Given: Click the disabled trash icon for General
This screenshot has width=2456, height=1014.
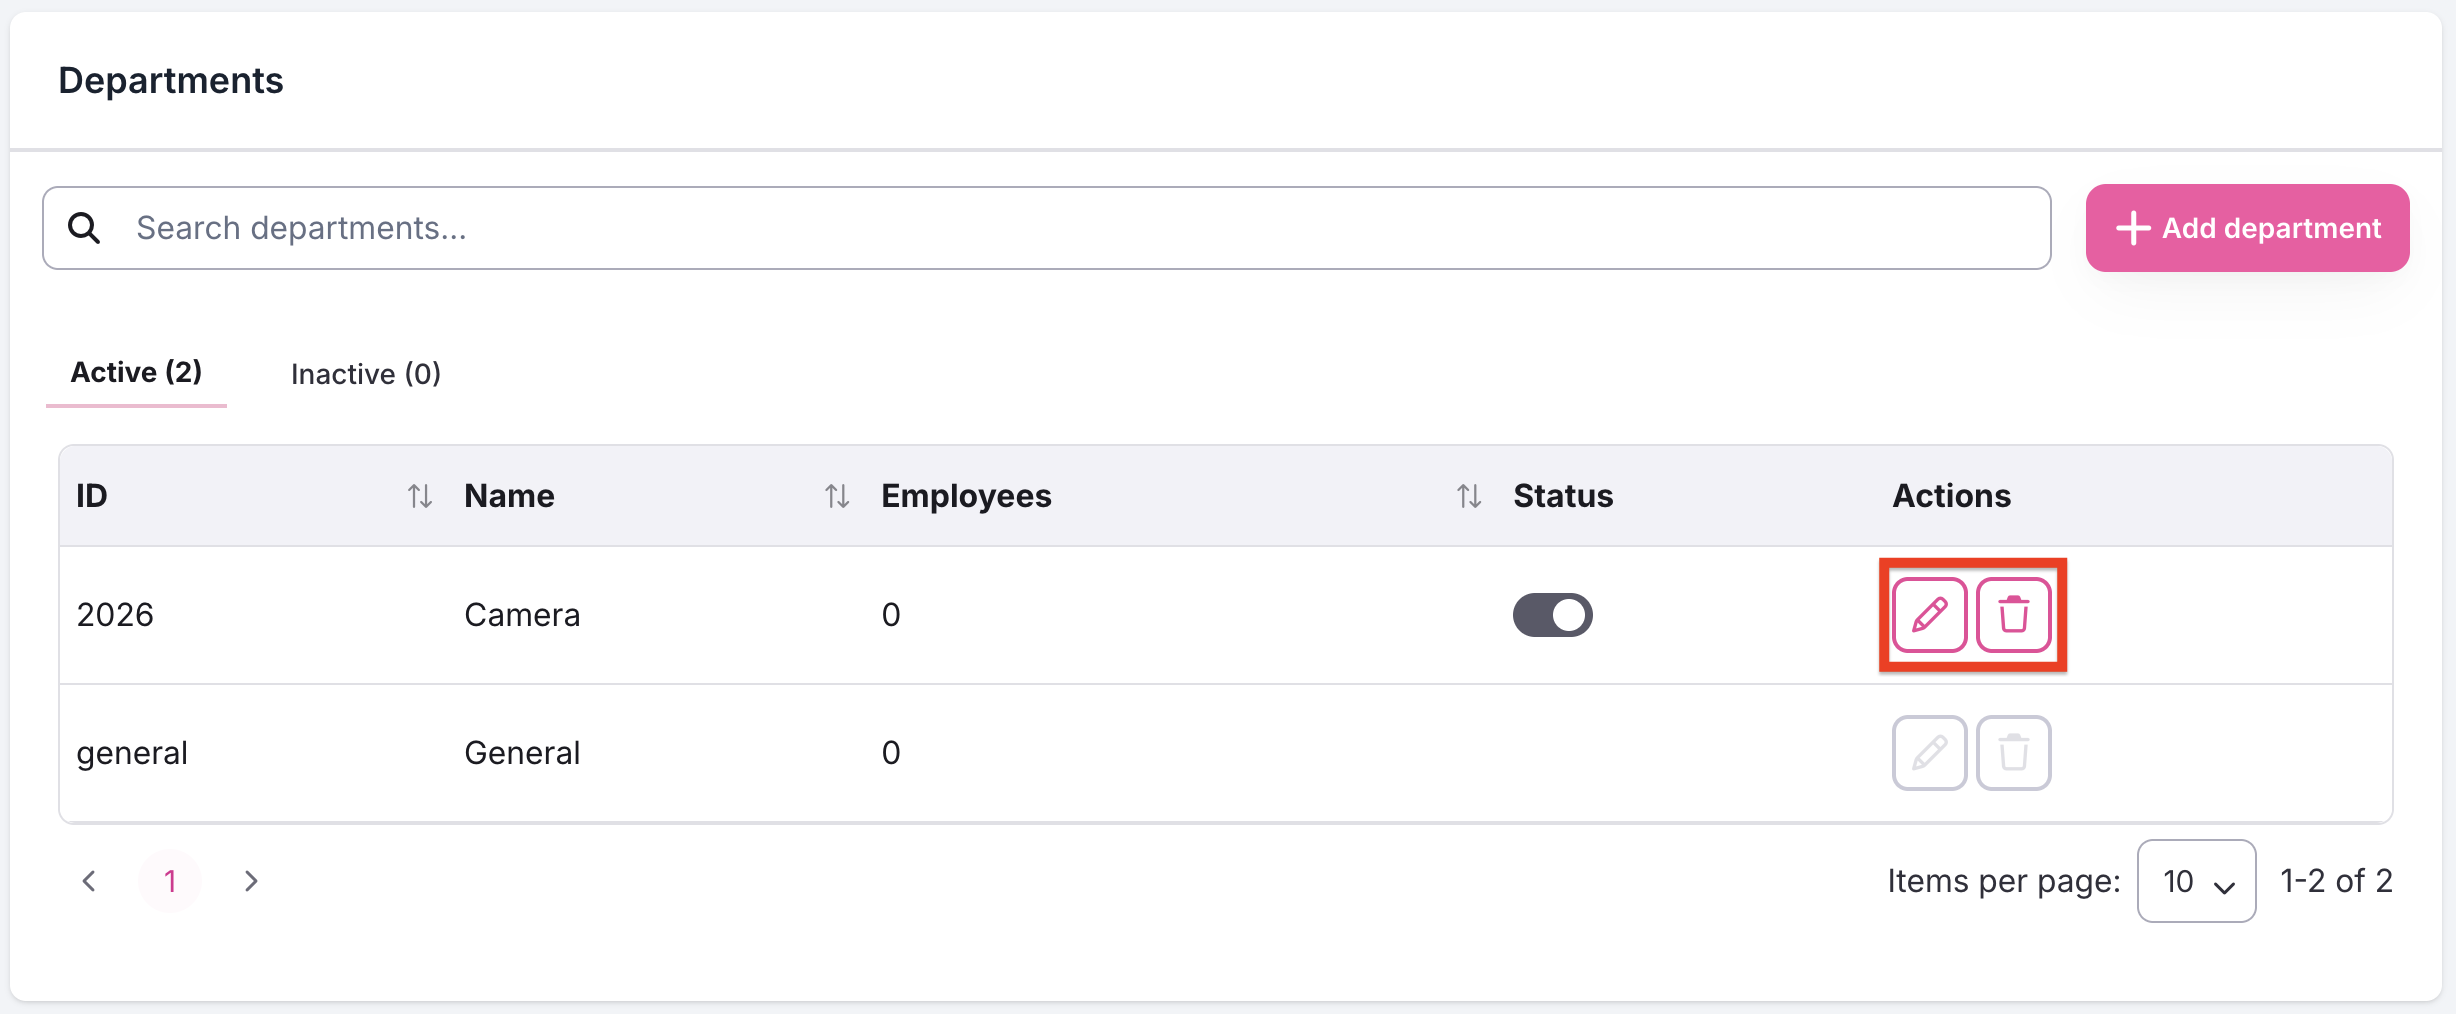Looking at the screenshot, I should coord(2014,753).
